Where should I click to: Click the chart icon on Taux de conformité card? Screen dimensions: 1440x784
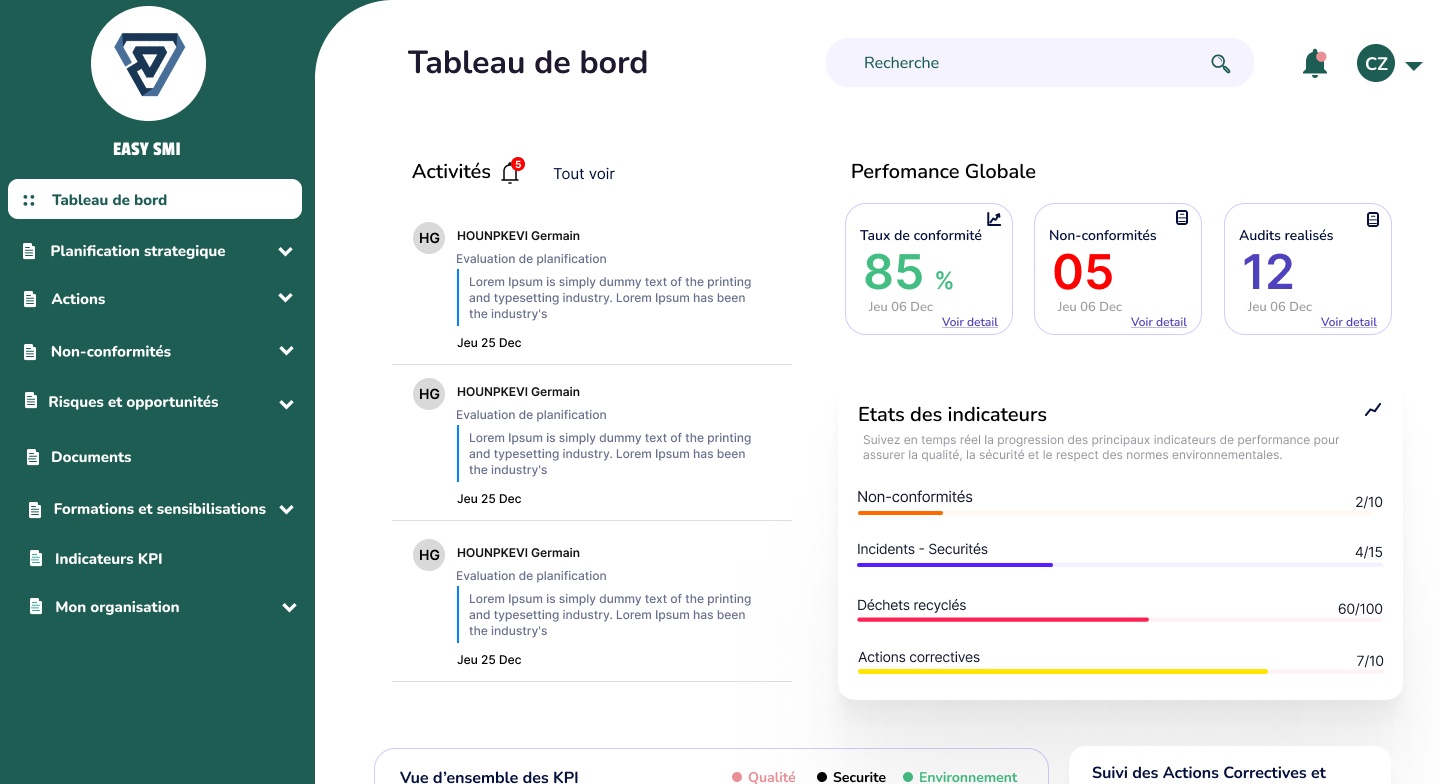(993, 218)
